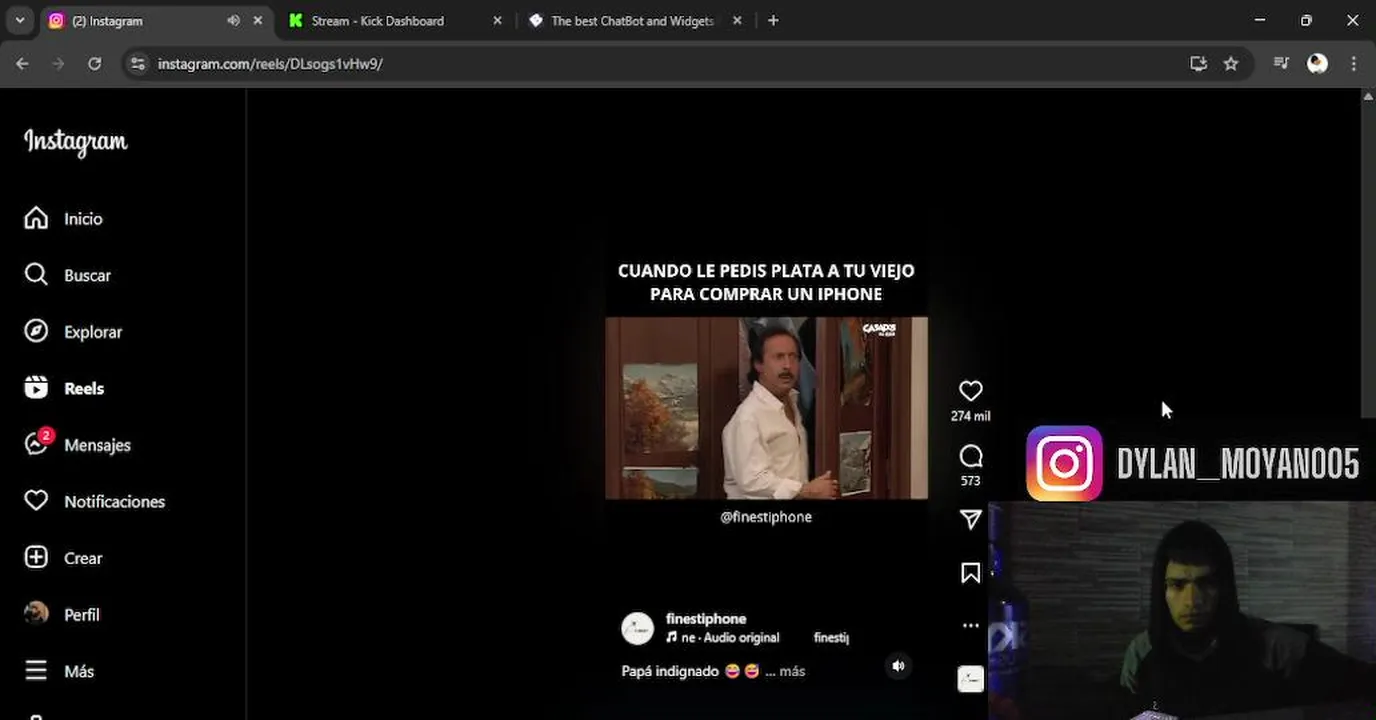Image resolution: width=1376 pixels, height=720 pixels.
Task: Open the Chrome profile avatar
Action: (x=1318, y=64)
